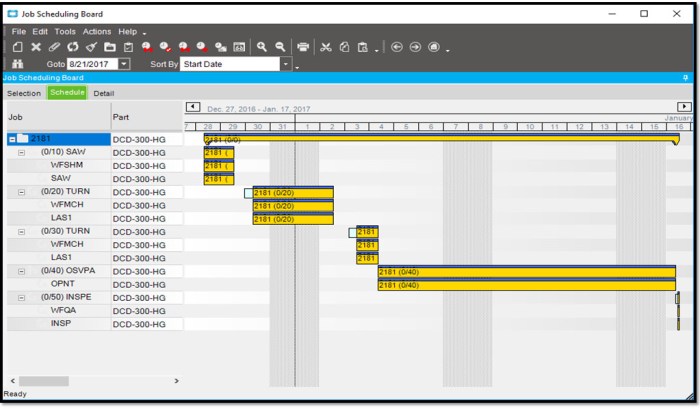This screenshot has width=700, height=409.
Task: Click the day 10 timeline header cell
Action: (530, 127)
